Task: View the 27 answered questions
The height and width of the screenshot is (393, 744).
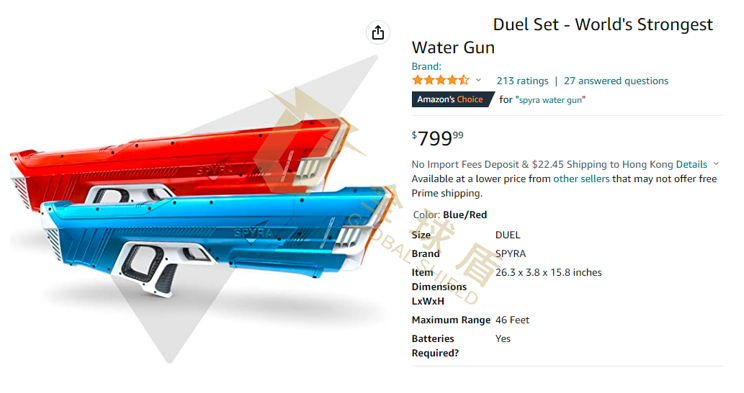Action: (616, 81)
